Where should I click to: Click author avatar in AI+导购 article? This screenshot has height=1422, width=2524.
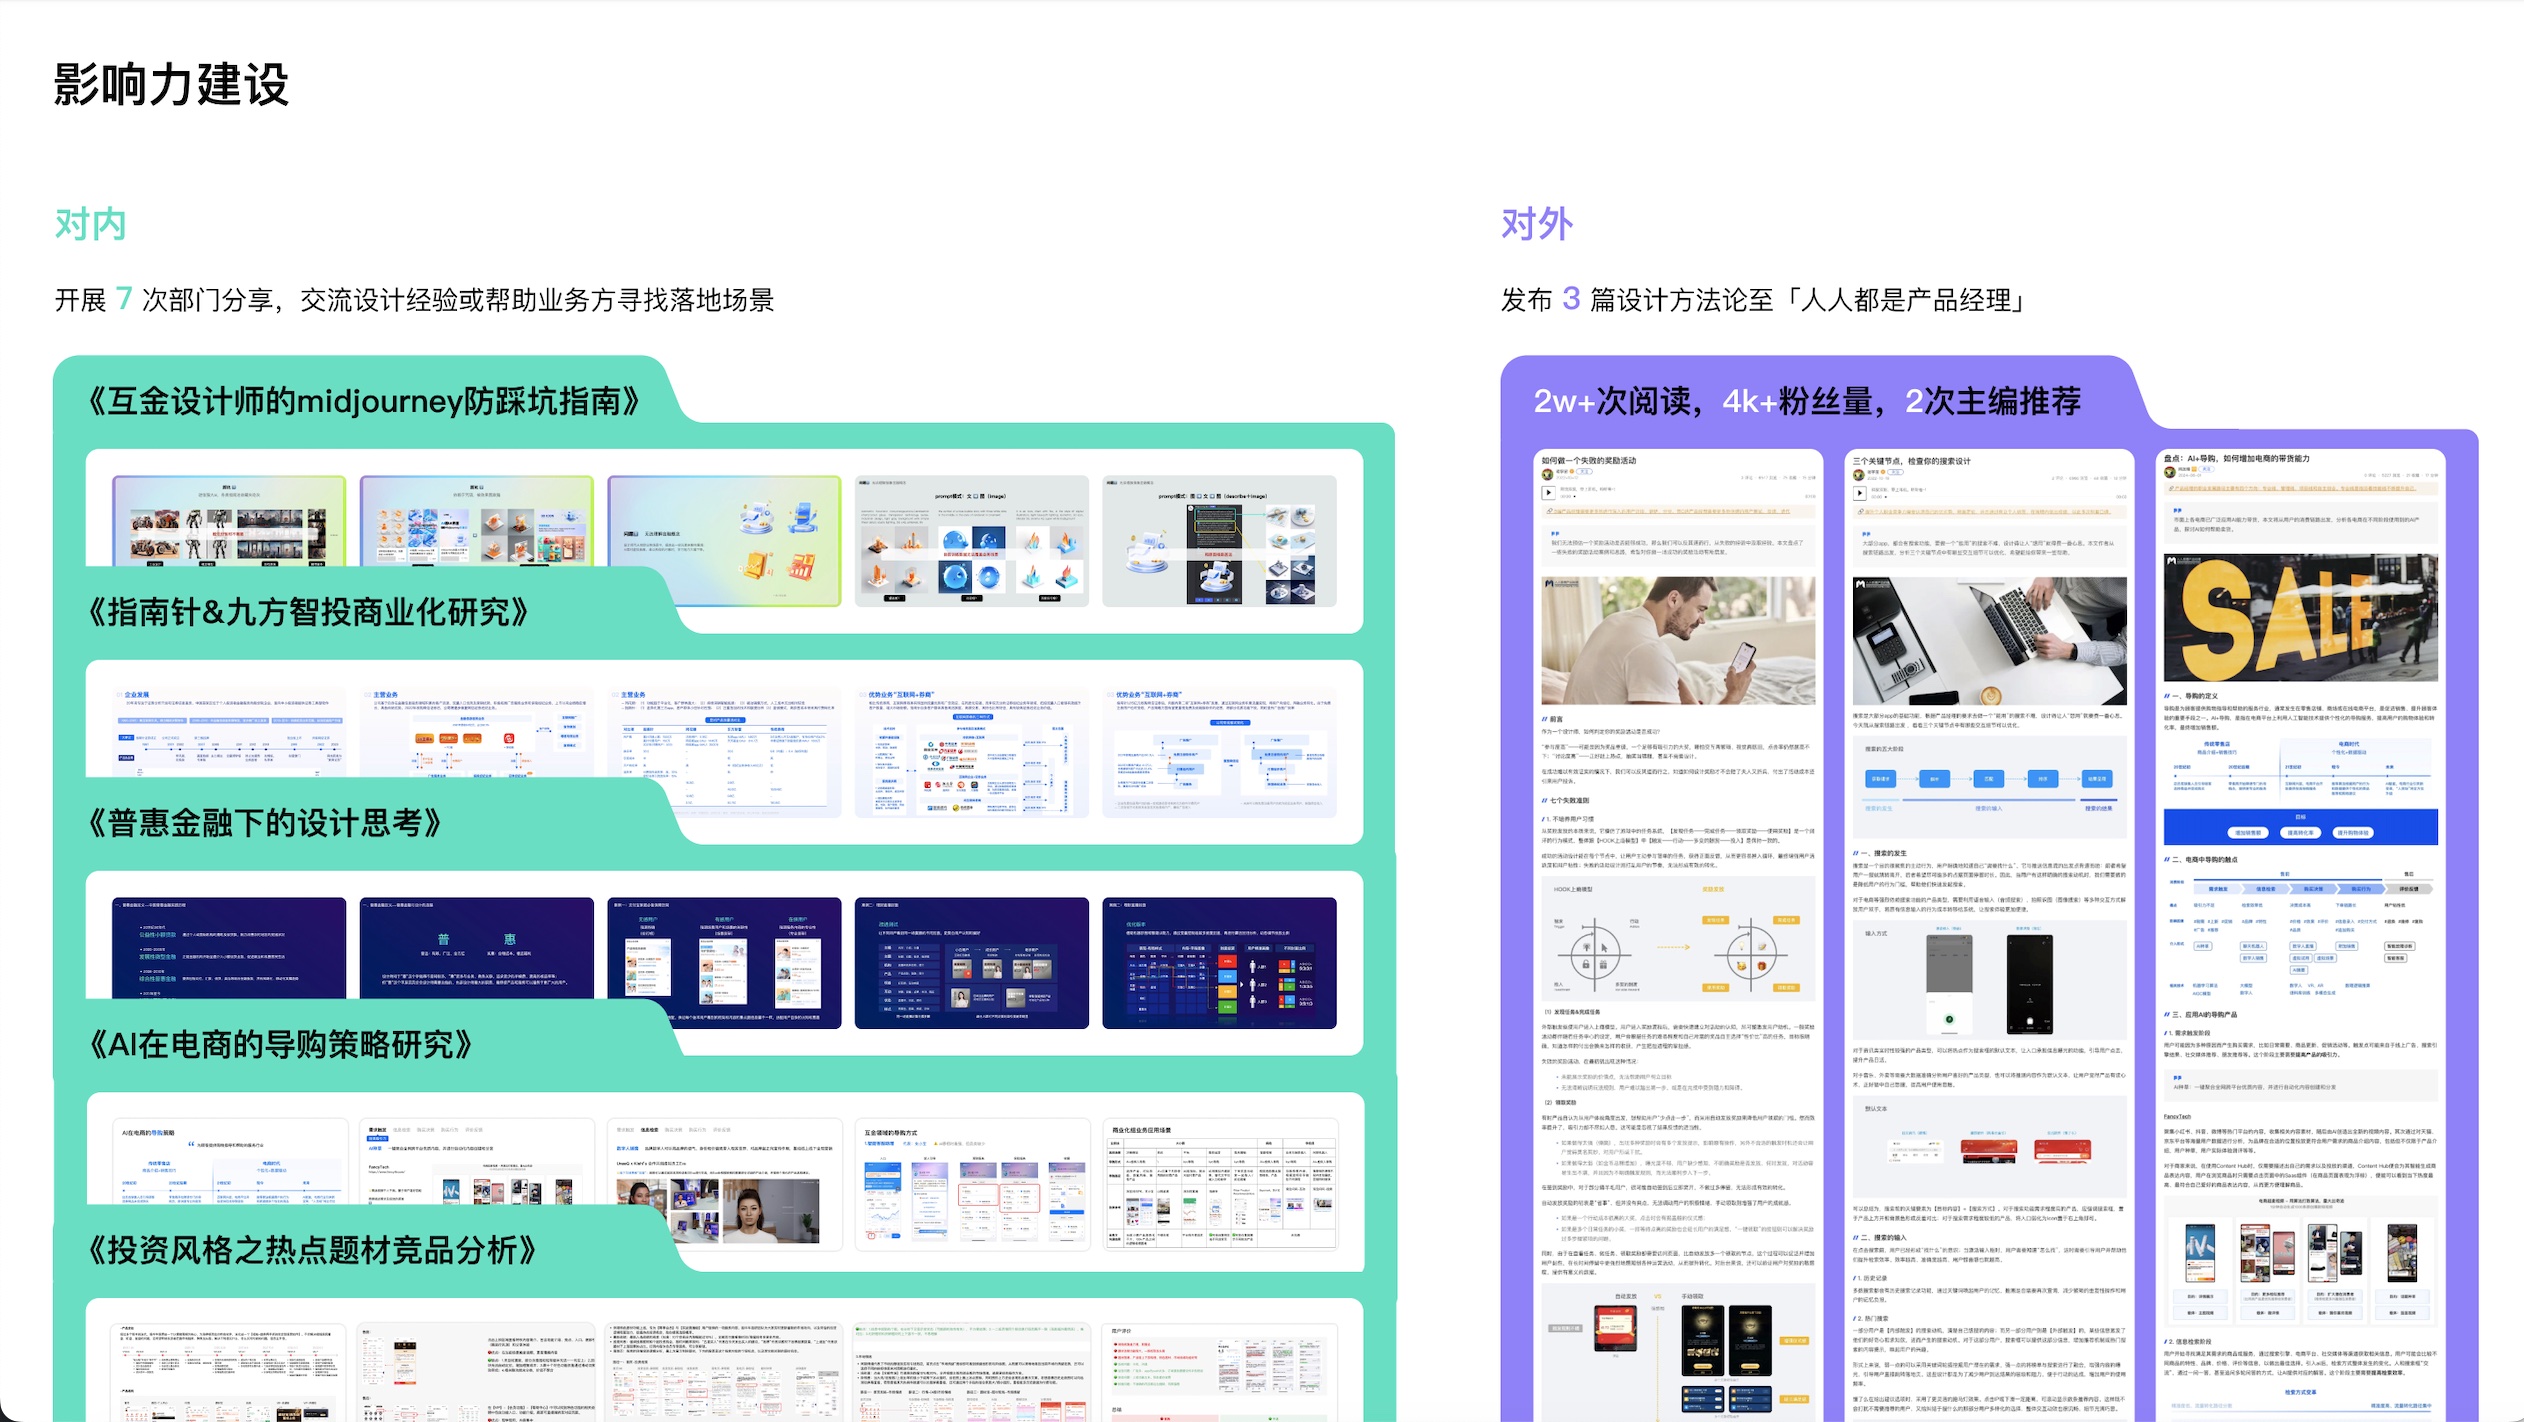(2170, 470)
